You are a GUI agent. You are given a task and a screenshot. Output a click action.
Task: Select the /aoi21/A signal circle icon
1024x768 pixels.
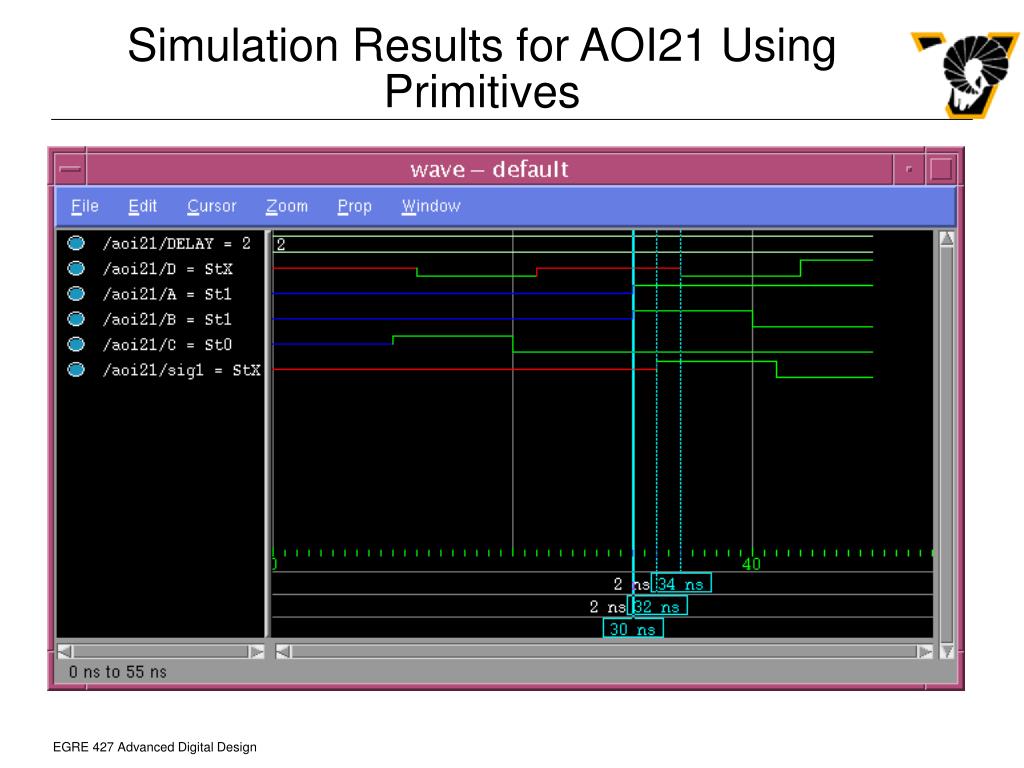(x=76, y=294)
